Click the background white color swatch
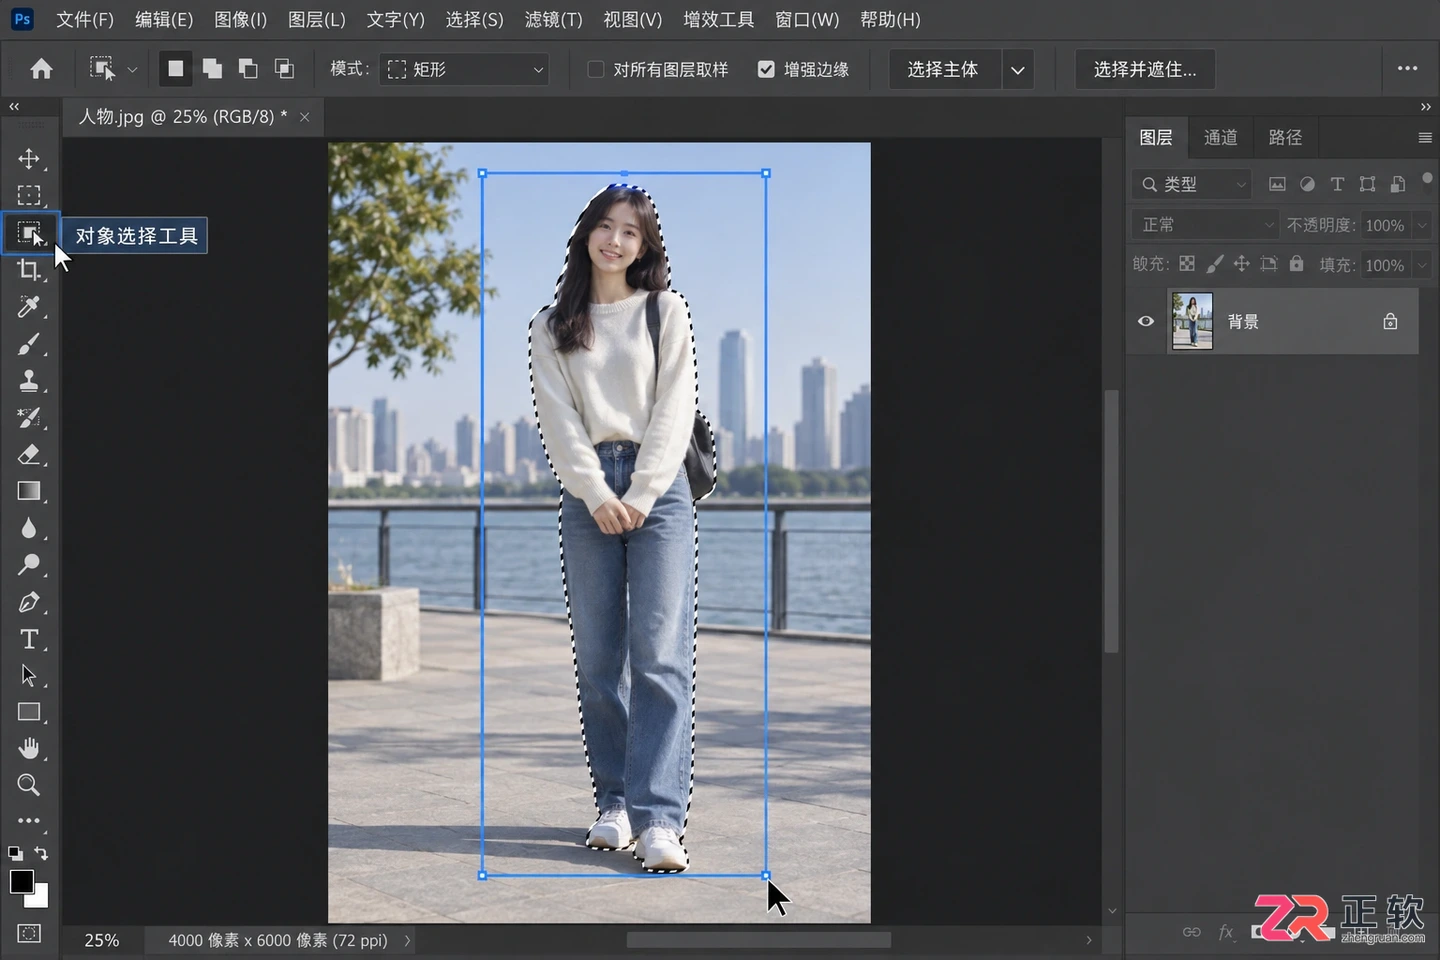 (x=40, y=898)
